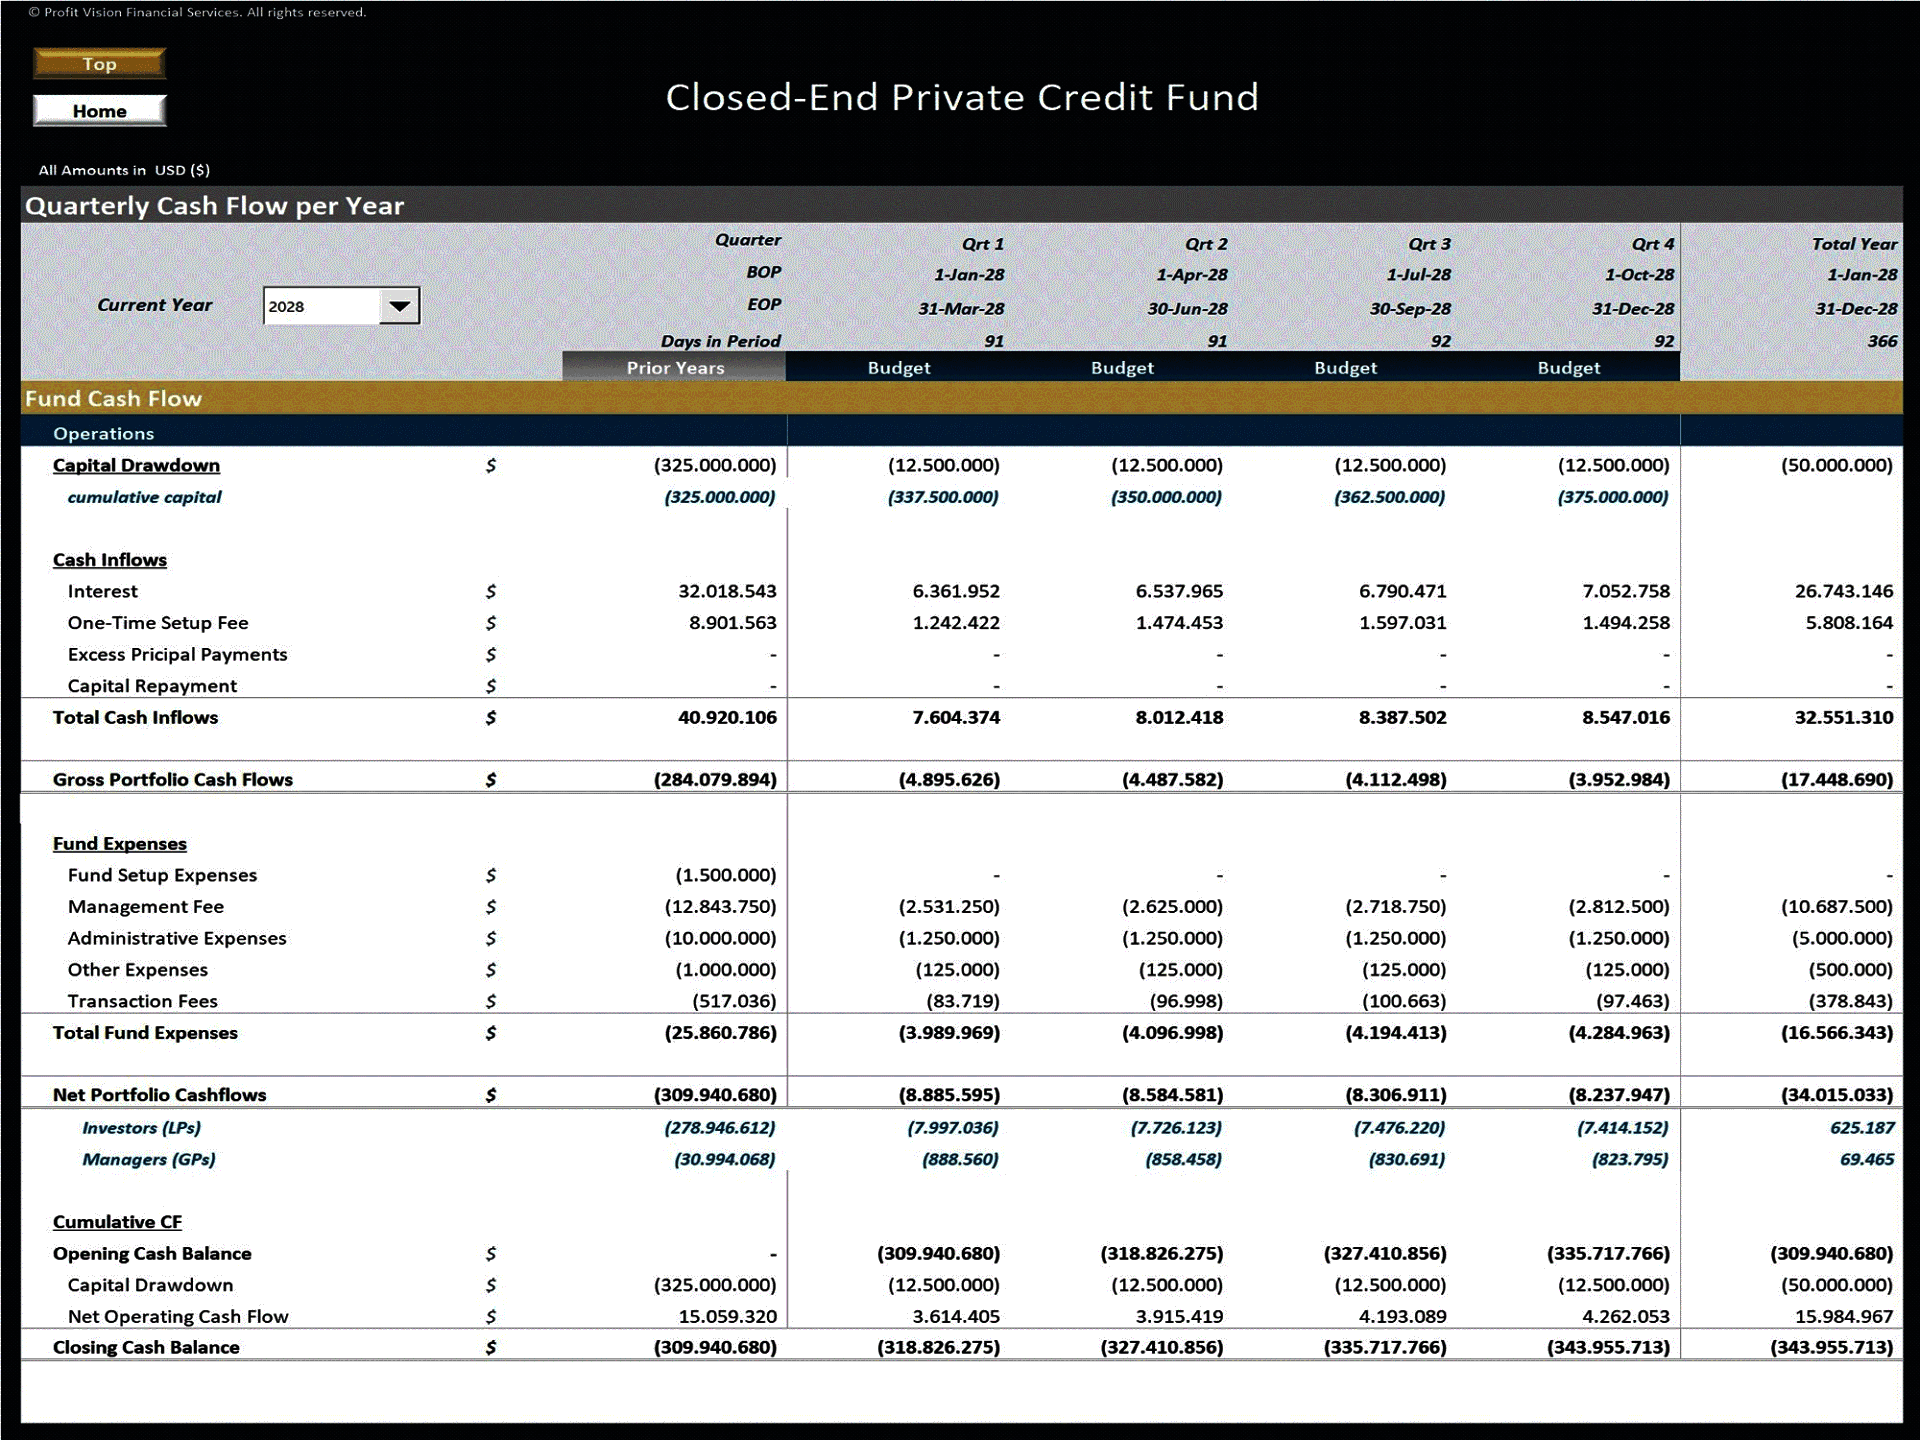The height and width of the screenshot is (1440, 1920).
Task: Click the Cash Inflows heading
Action: point(110,559)
